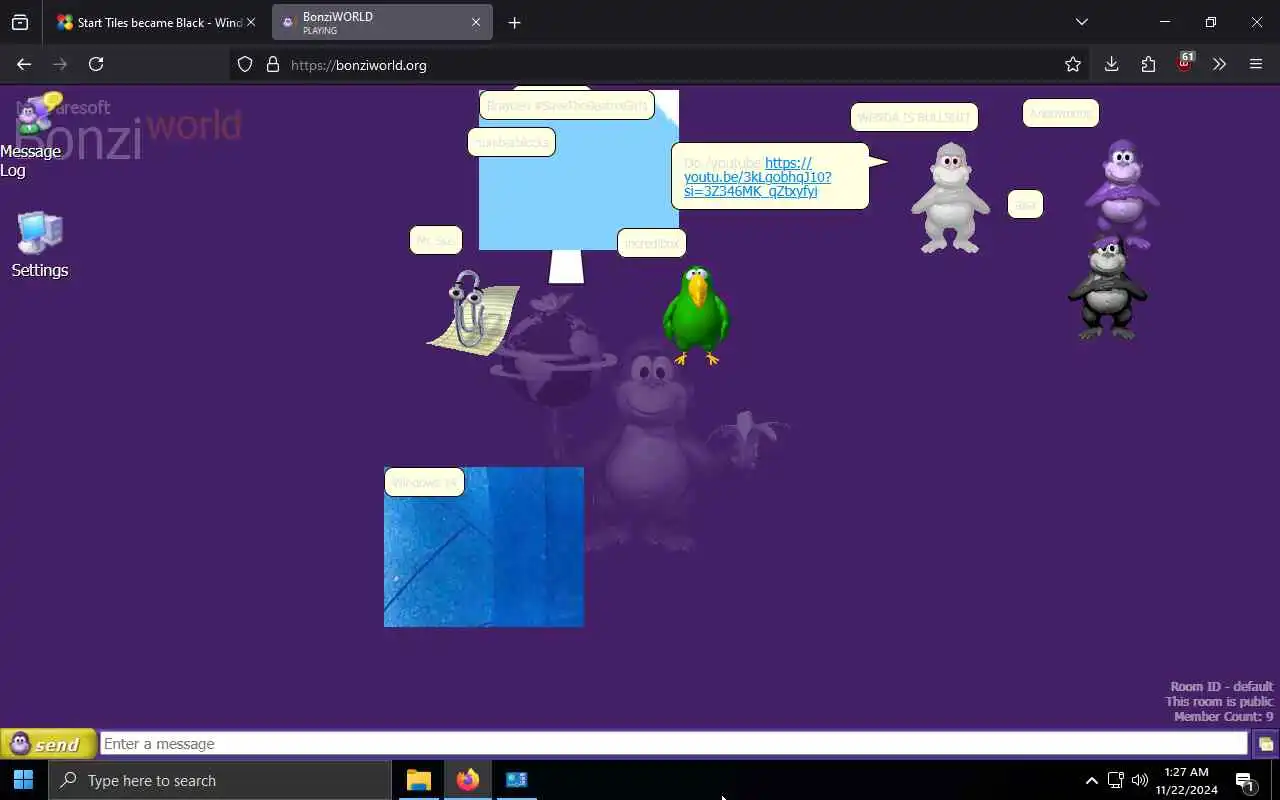View site information padlock icon
This screenshot has width=1280, height=800.
(x=272, y=65)
